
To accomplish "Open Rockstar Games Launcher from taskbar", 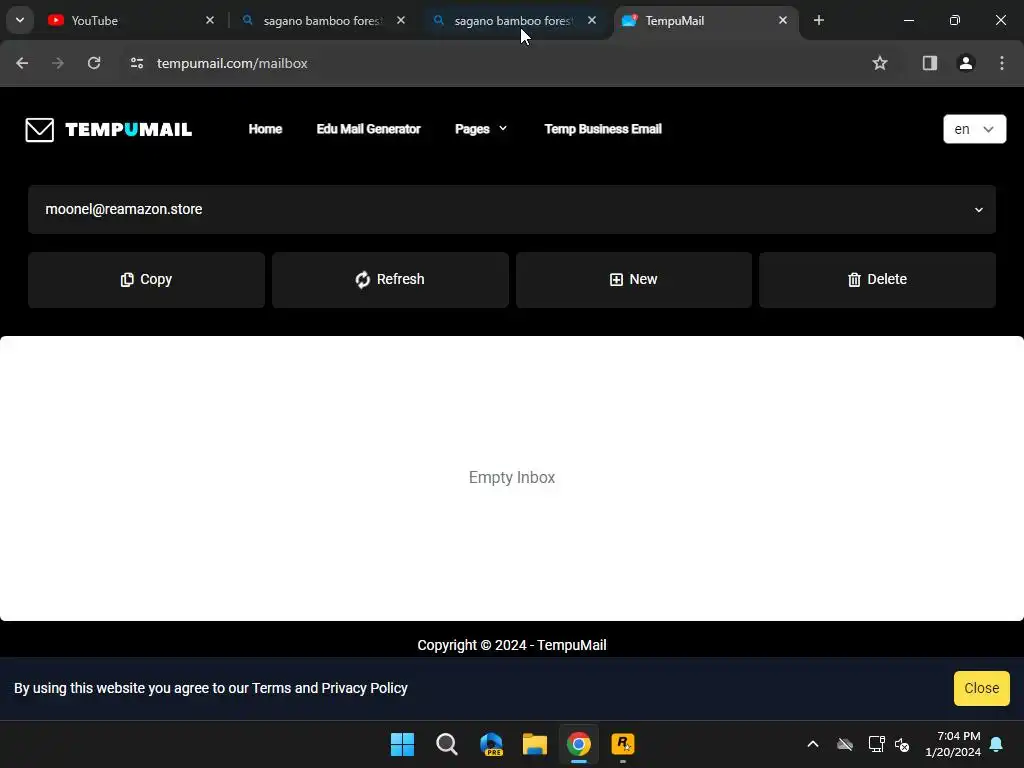I will pos(623,744).
